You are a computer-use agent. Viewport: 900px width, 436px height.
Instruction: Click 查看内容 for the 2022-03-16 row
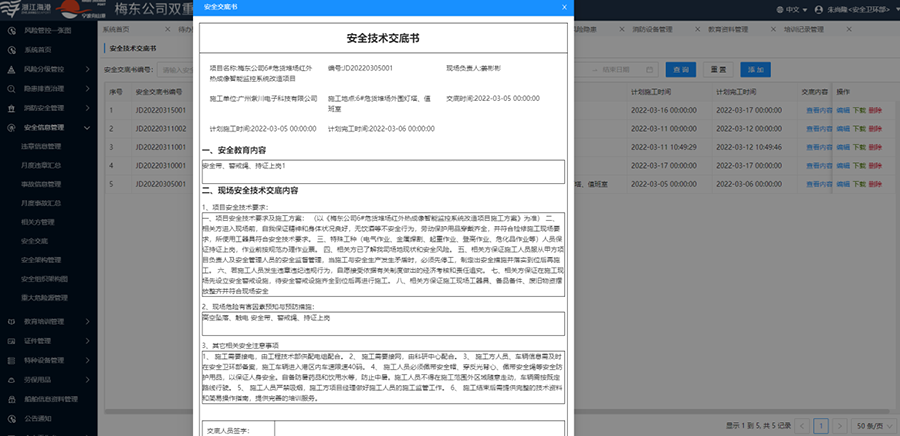click(x=817, y=110)
